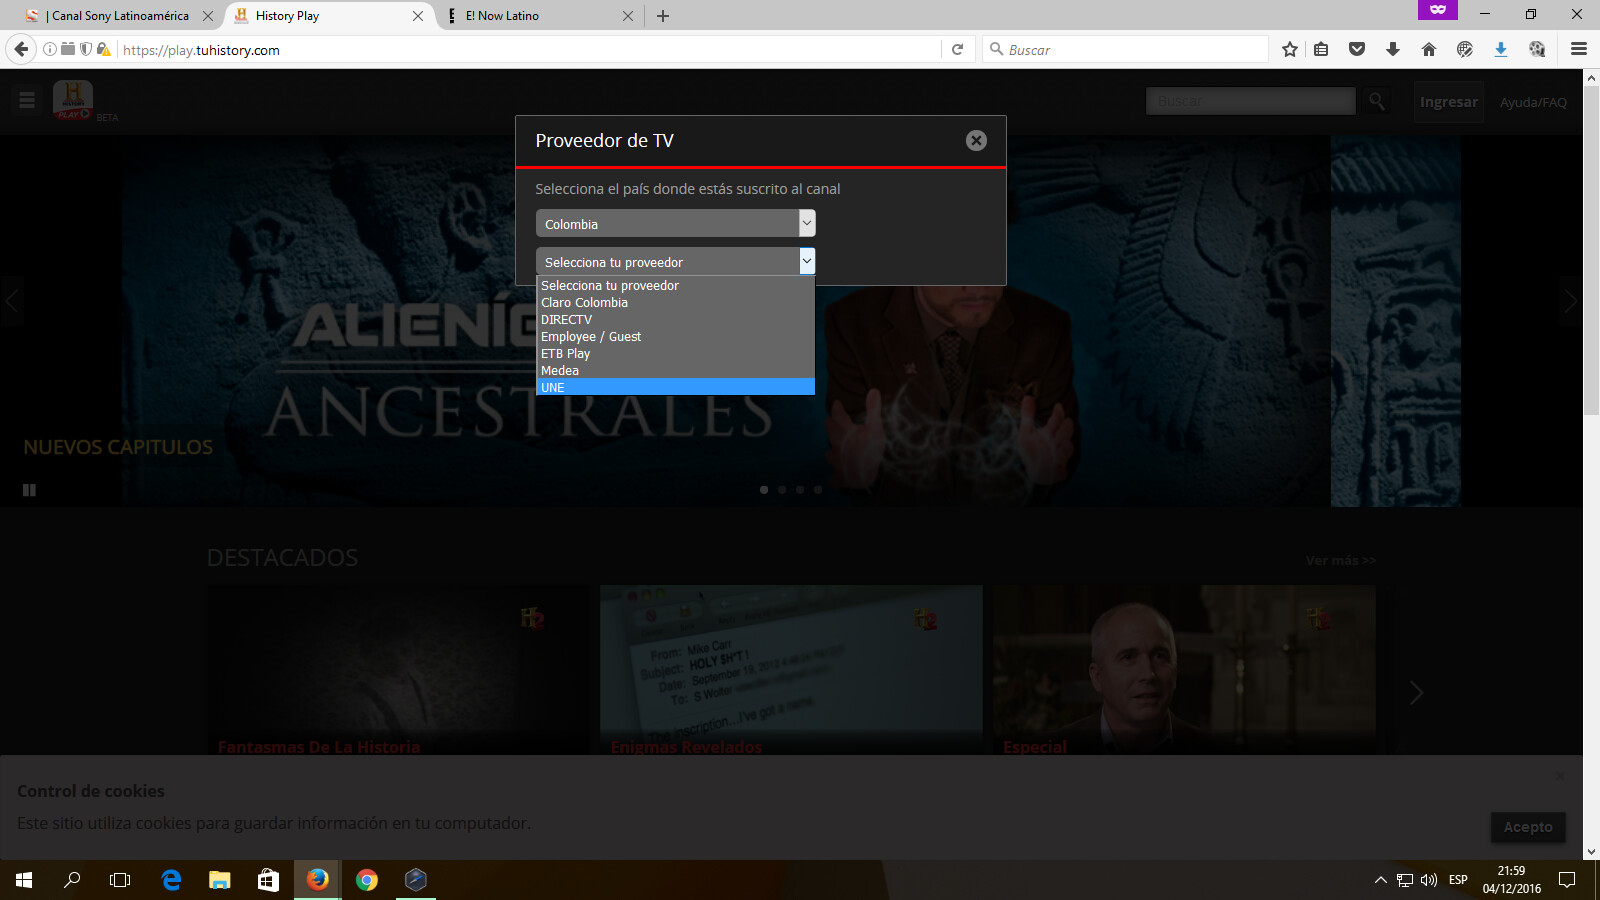Click the History Play logo
The height and width of the screenshot is (900, 1600).
(73, 100)
